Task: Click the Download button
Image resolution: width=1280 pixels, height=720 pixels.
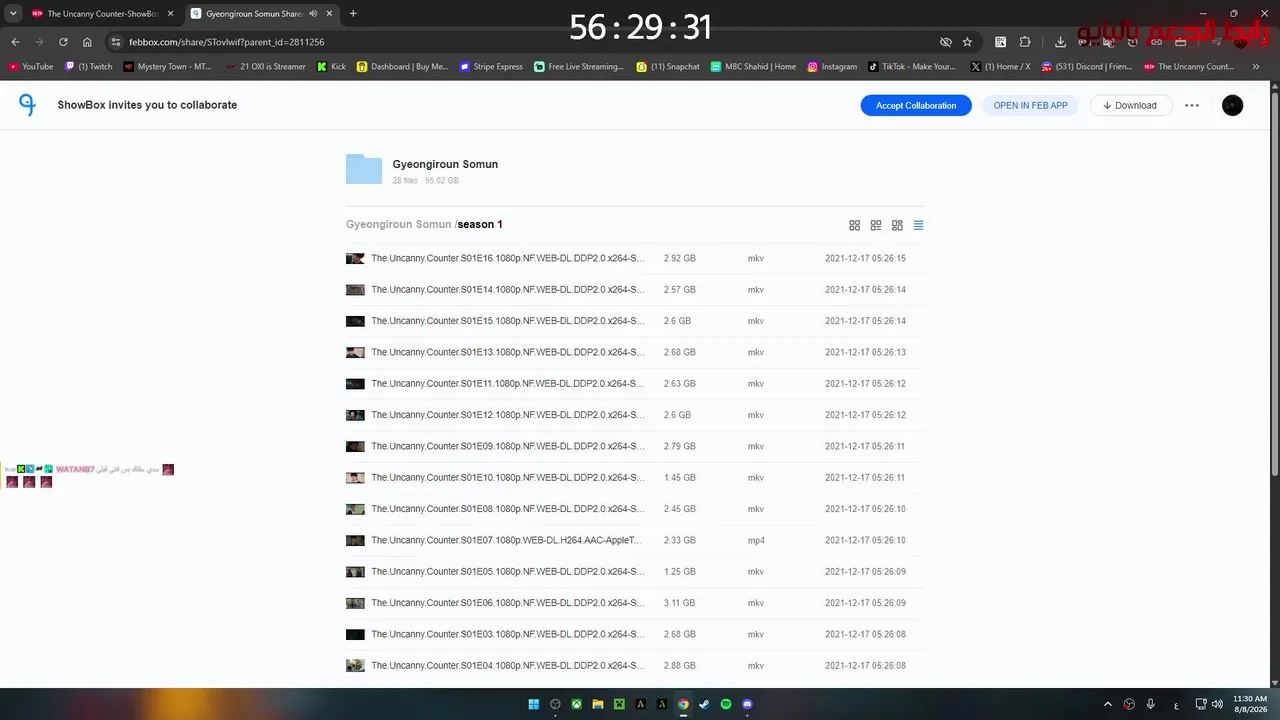Action: pyautogui.click(x=1130, y=105)
